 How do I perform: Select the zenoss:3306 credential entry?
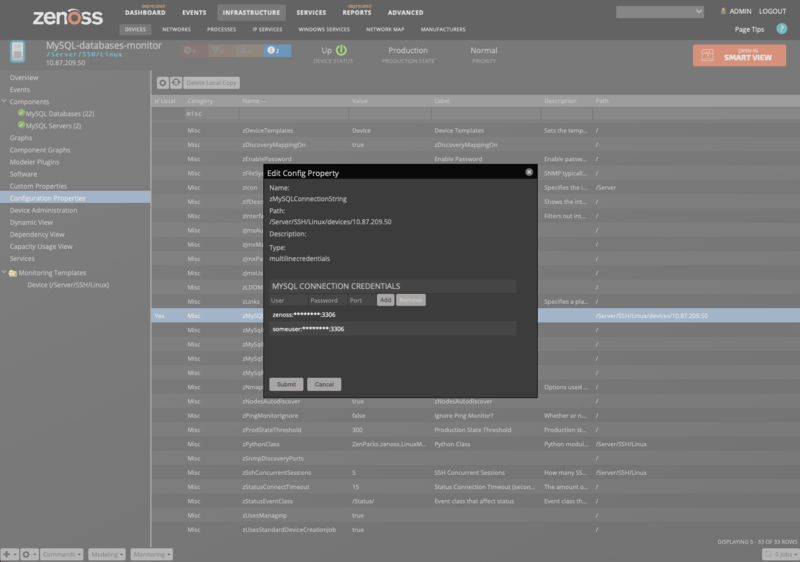[x=392, y=315]
